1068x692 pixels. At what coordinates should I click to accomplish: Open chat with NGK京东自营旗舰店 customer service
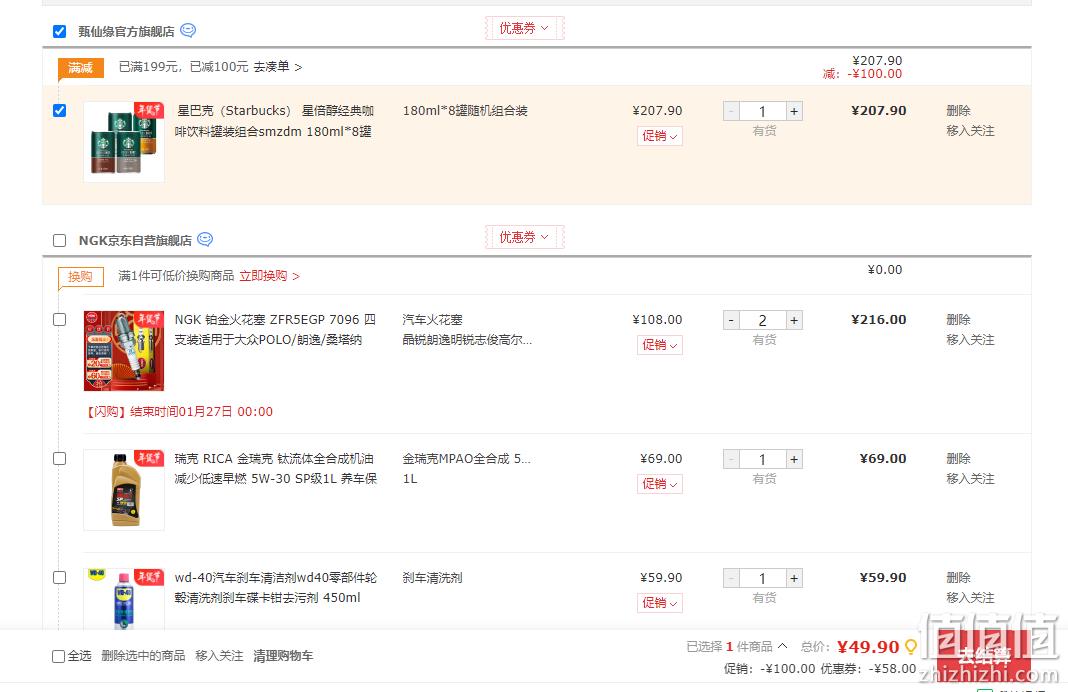pyautogui.click(x=205, y=240)
